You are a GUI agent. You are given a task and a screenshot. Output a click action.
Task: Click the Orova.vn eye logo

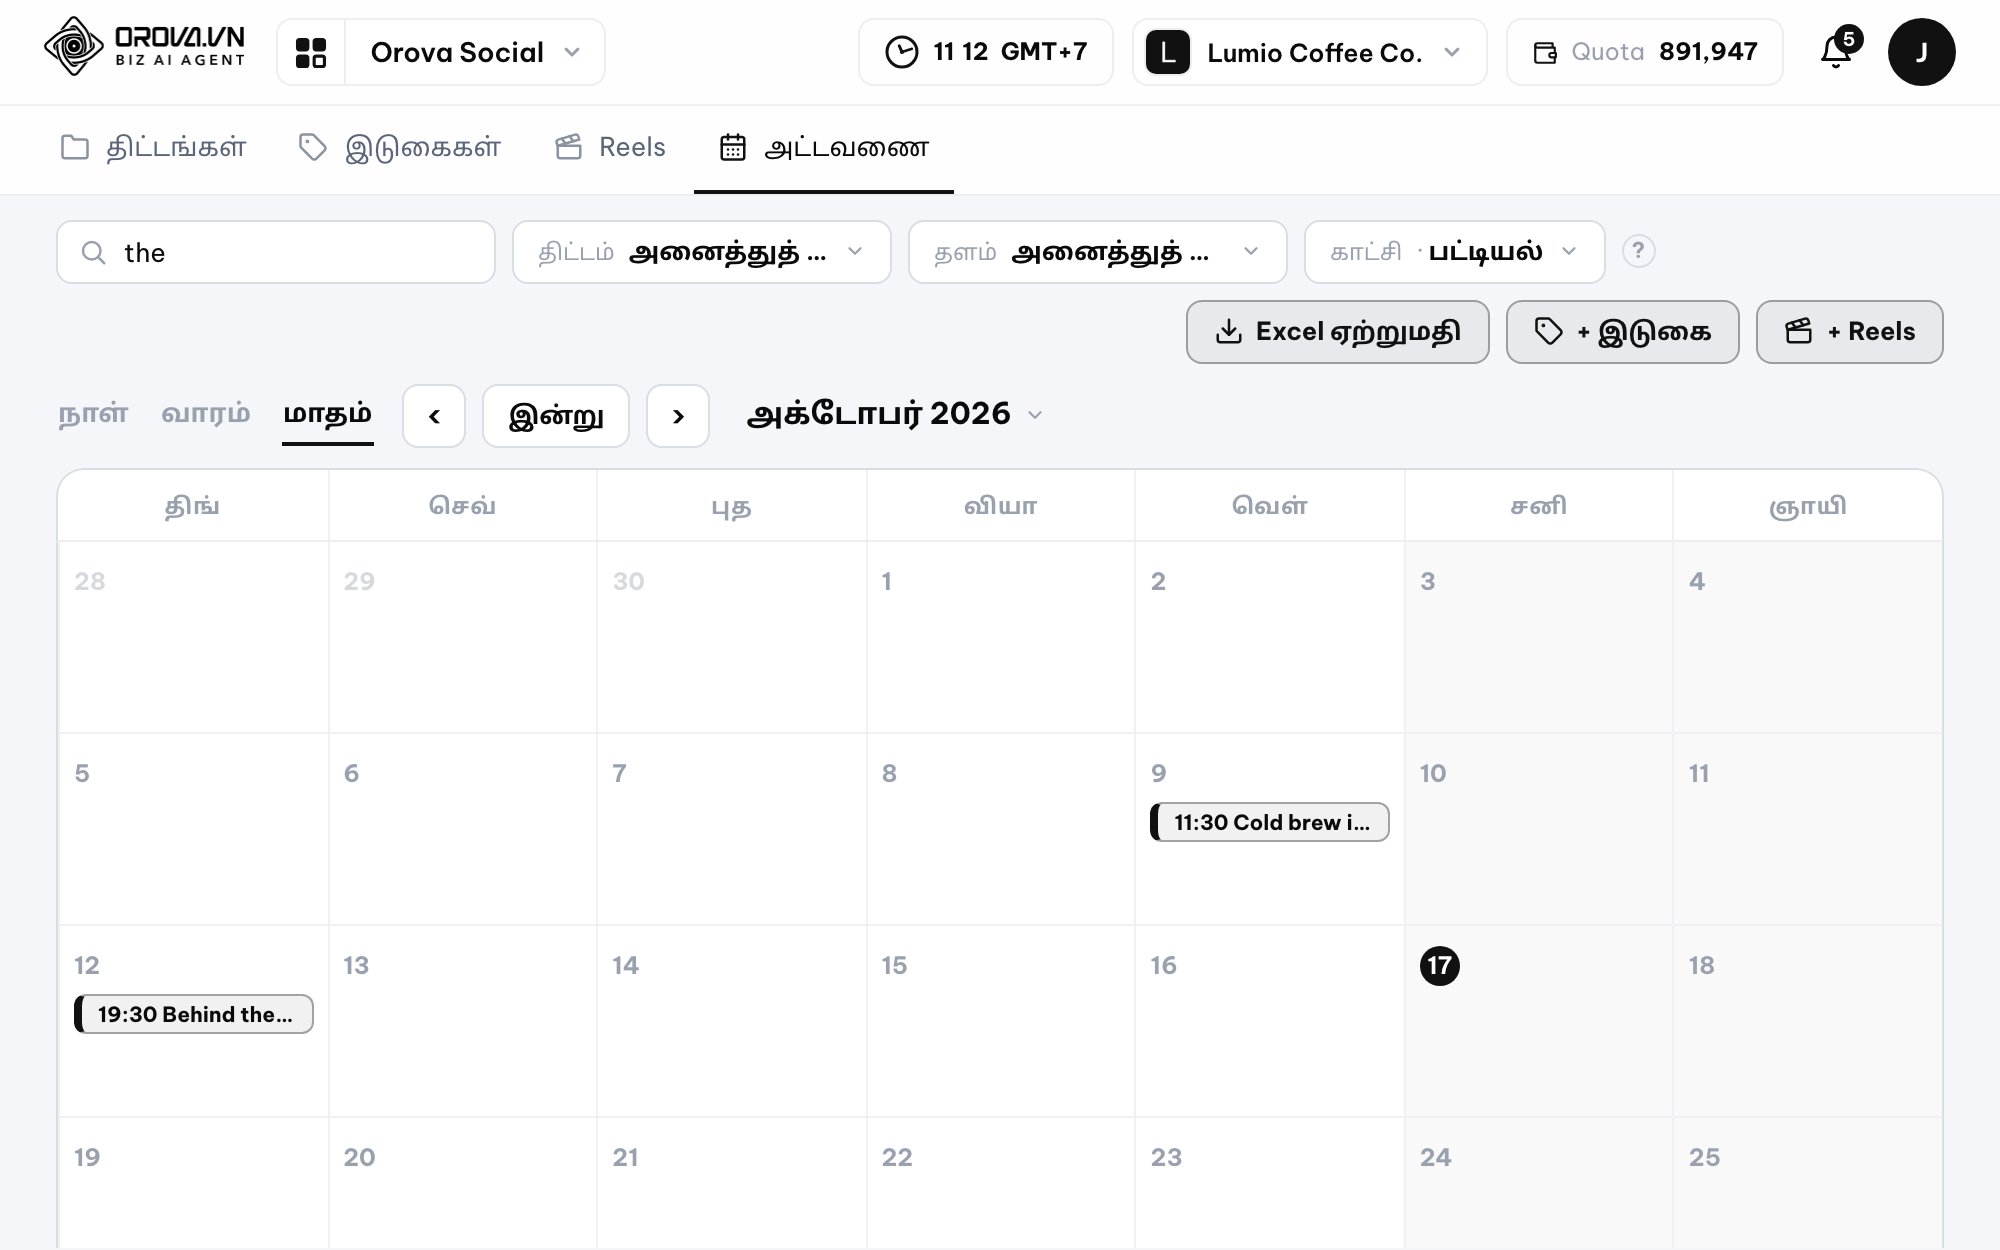[74, 46]
